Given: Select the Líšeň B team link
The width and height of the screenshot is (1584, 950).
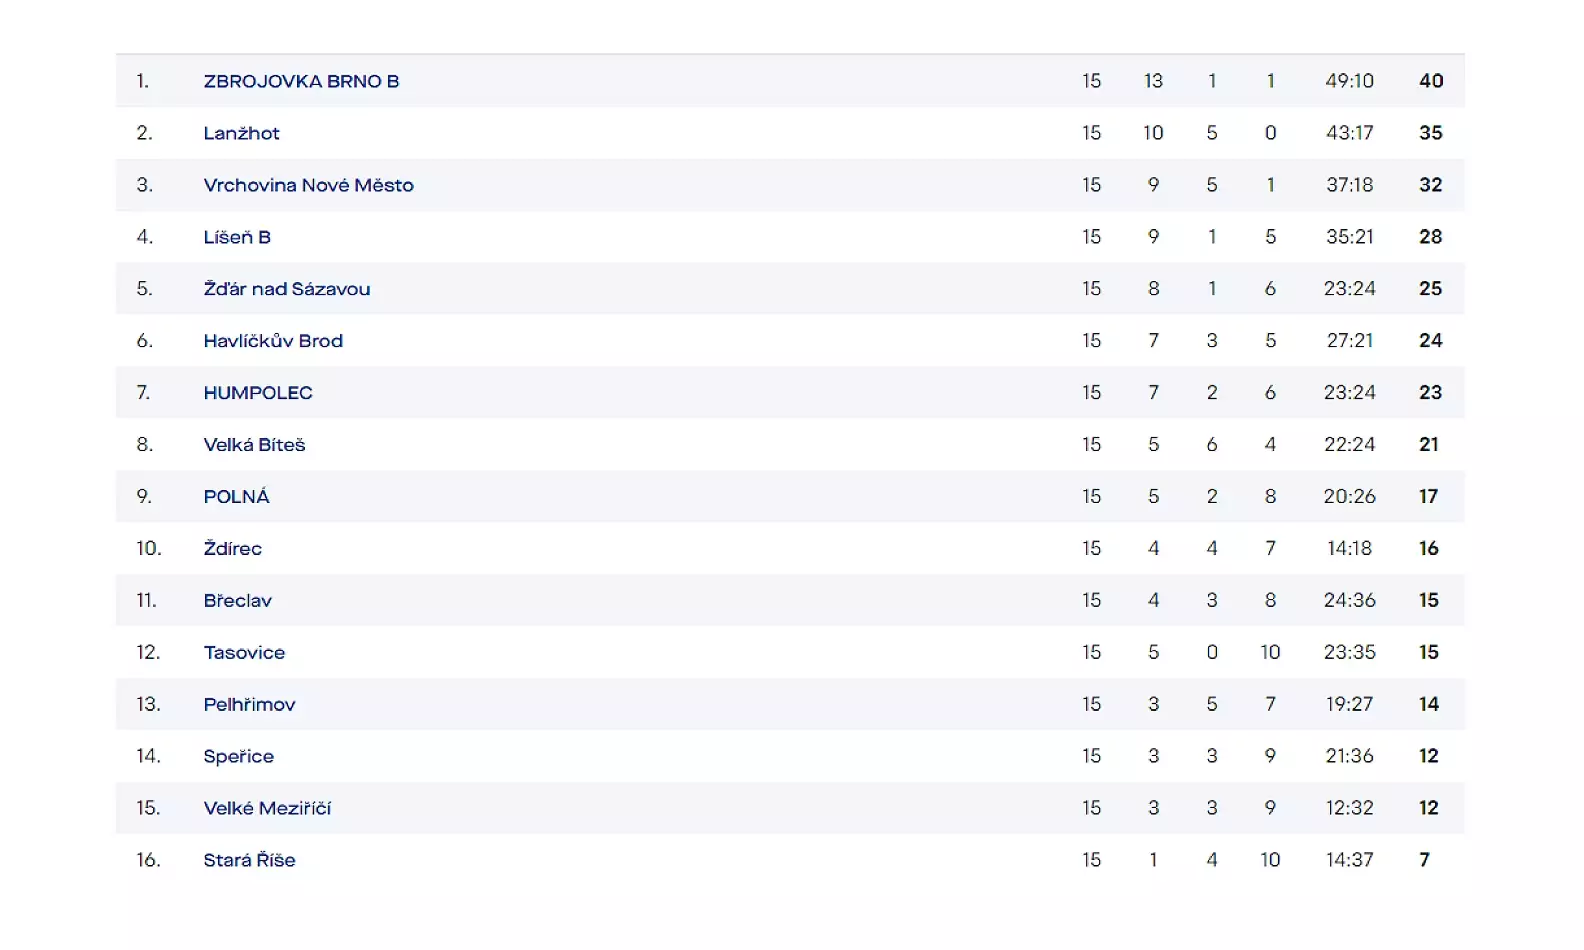Looking at the screenshot, I should pyautogui.click(x=237, y=237).
